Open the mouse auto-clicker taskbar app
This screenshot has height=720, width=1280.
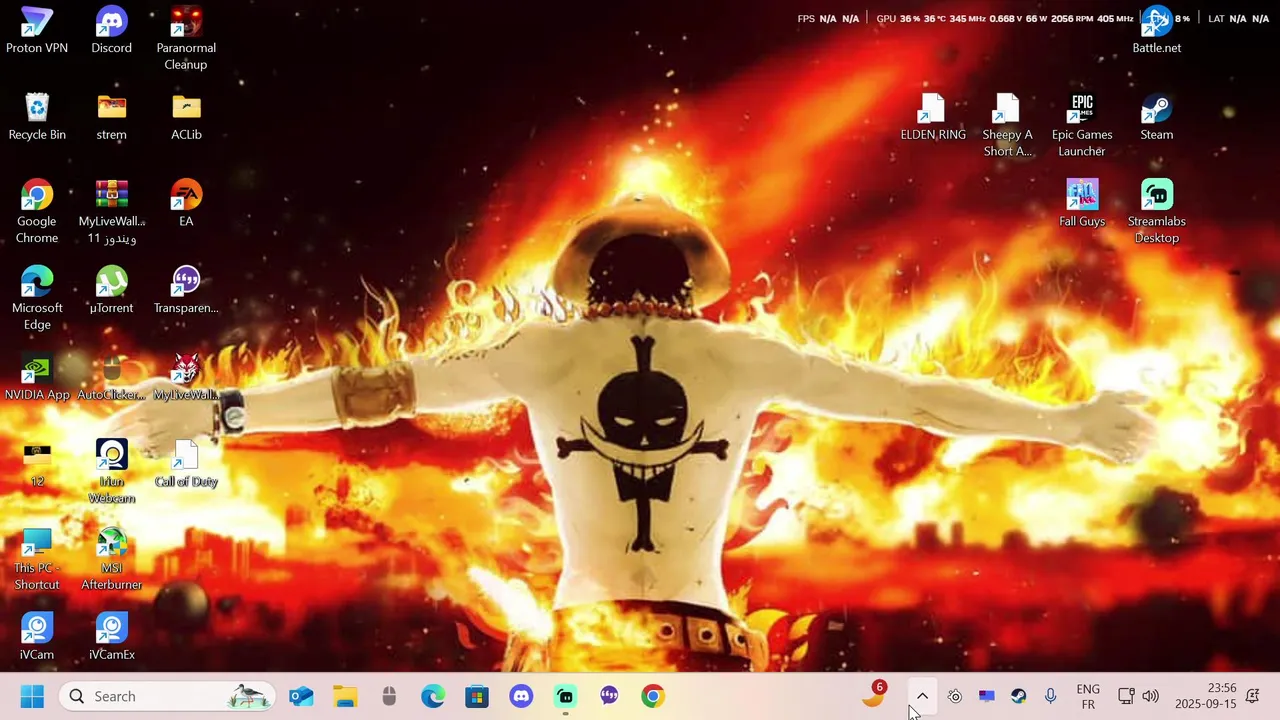[x=389, y=696]
